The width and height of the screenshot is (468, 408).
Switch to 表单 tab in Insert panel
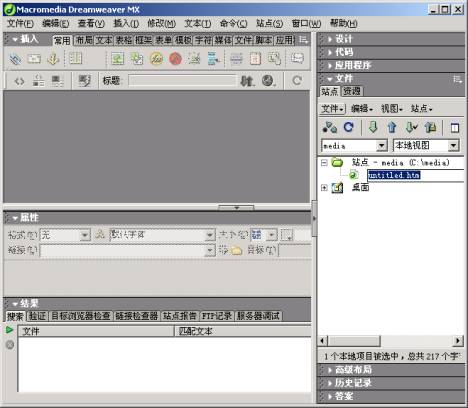[x=163, y=40]
